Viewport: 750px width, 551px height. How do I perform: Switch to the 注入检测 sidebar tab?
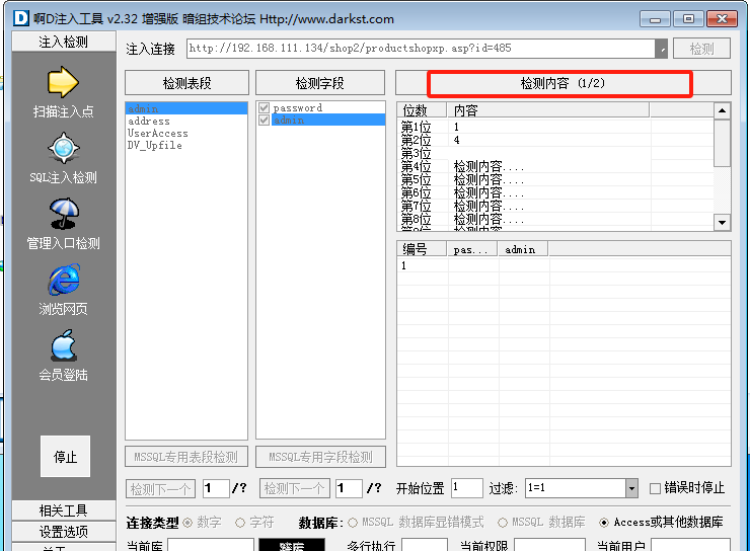point(64,42)
